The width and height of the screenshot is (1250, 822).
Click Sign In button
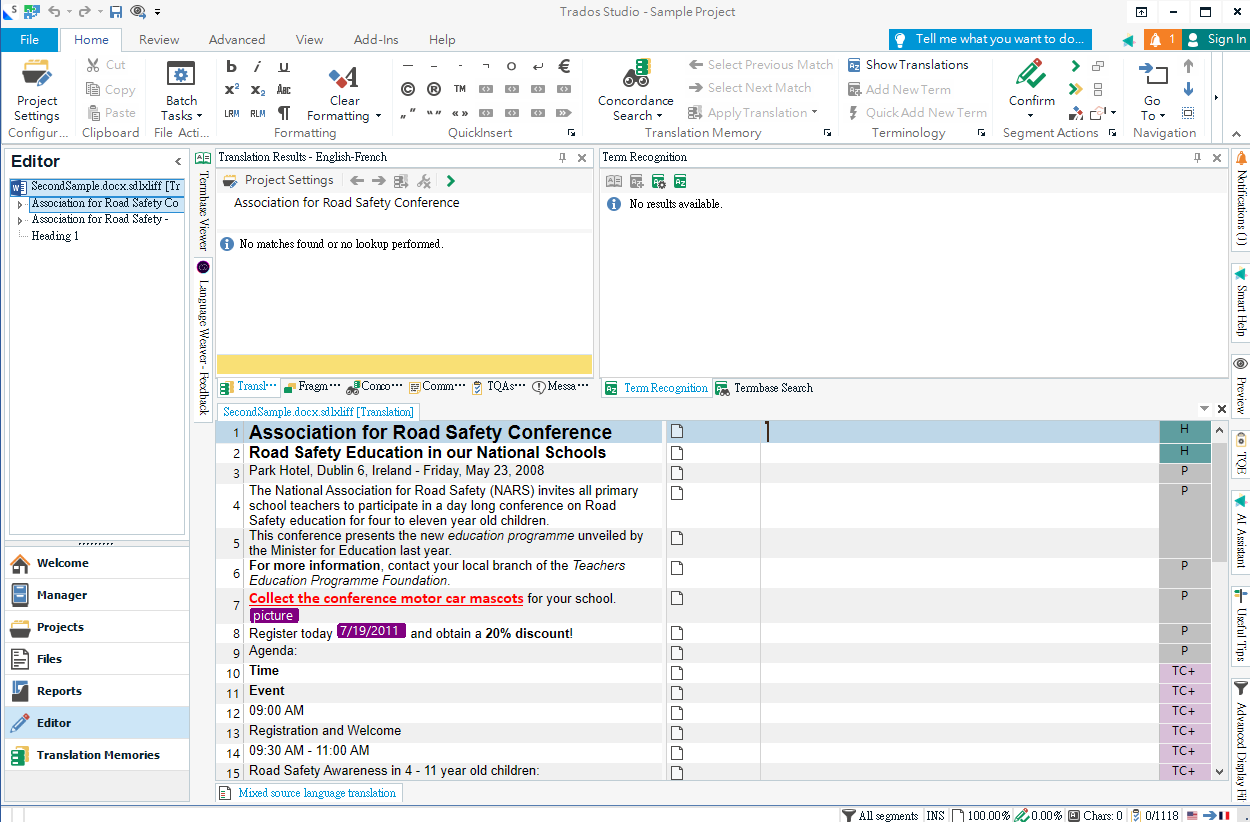pyautogui.click(x=1216, y=40)
